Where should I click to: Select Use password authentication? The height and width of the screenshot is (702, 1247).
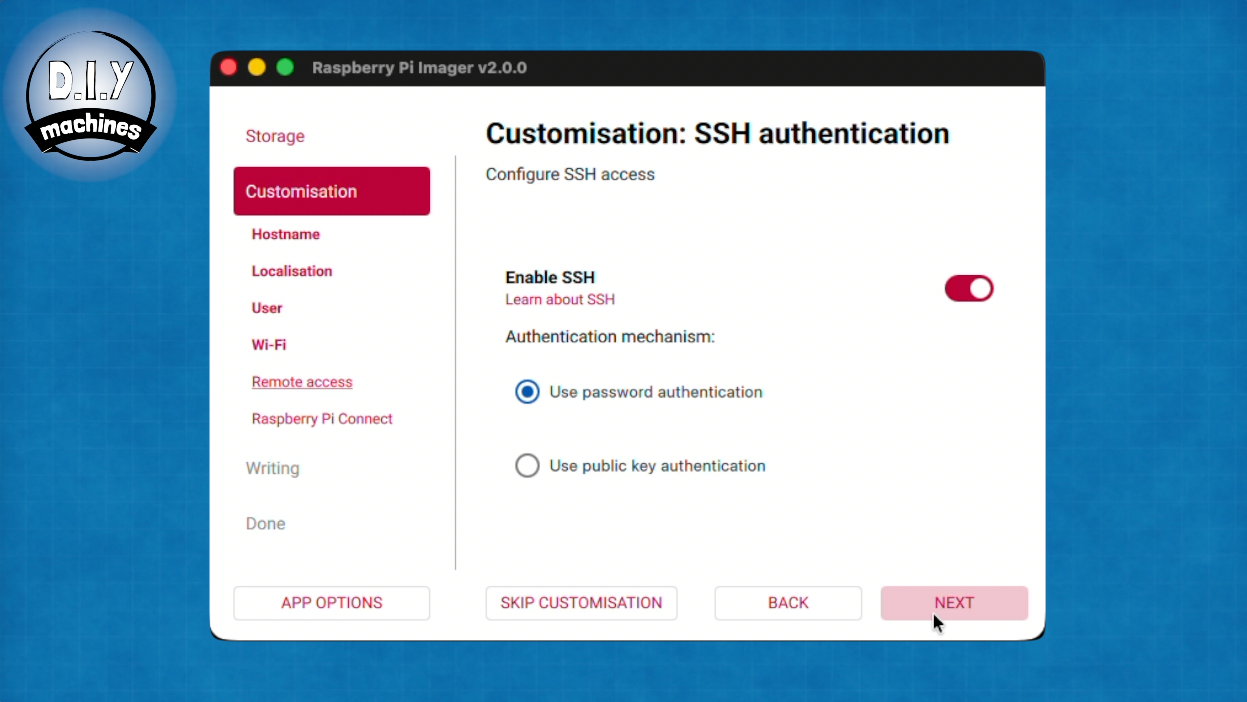coord(527,392)
